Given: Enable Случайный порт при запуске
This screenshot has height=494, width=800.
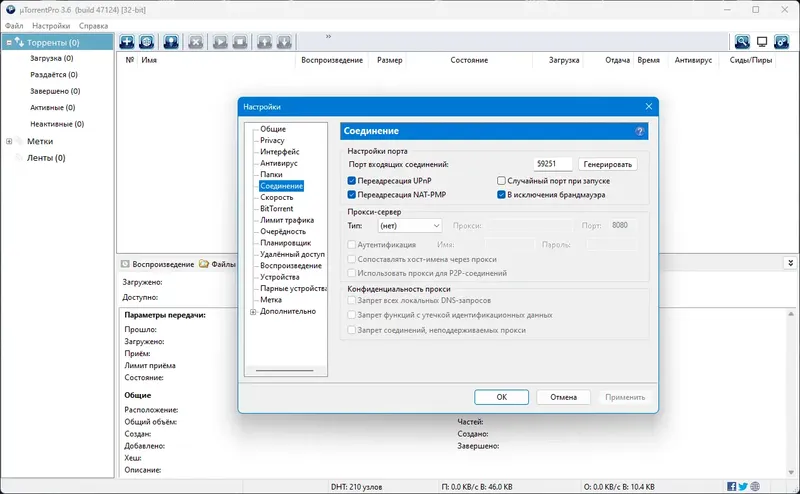Looking at the screenshot, I should (501, 181).
